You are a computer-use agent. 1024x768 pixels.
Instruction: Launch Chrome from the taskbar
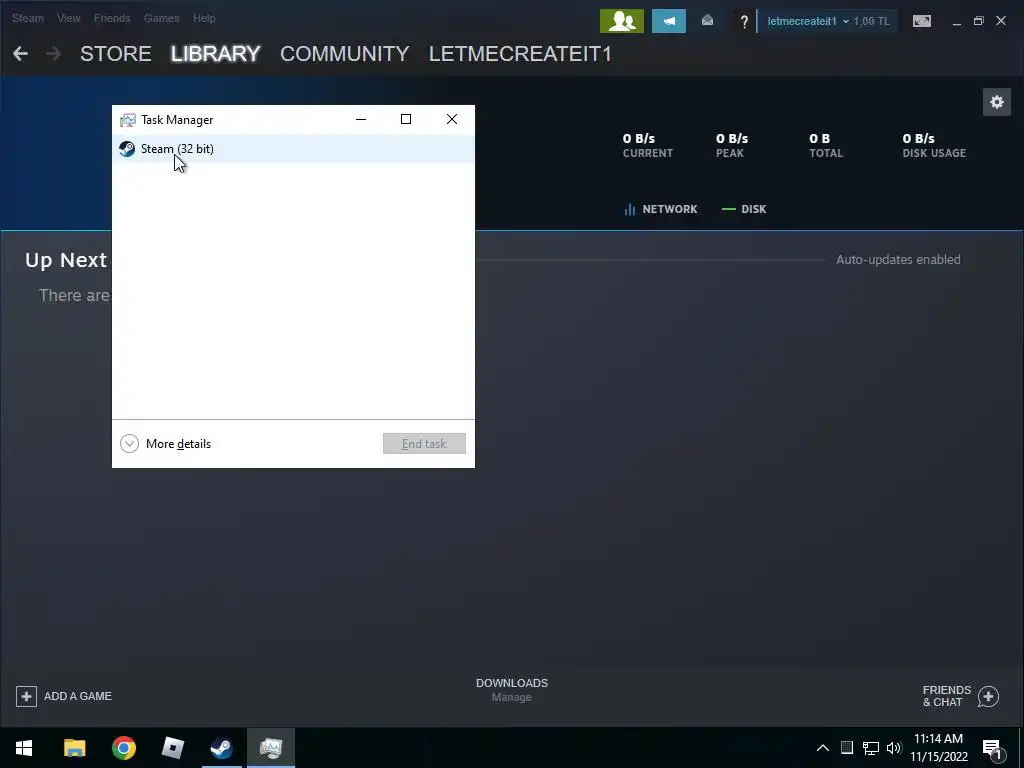[x=123, y=748]
